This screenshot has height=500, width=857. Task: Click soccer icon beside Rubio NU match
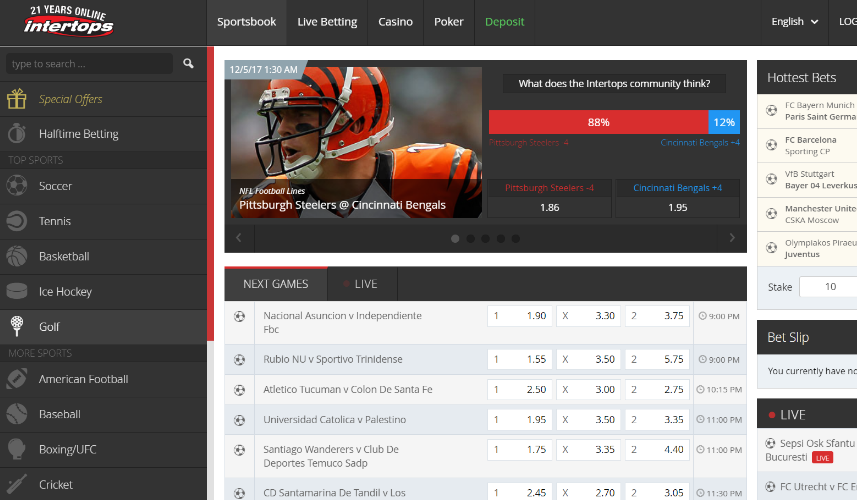tap(239, 360)
